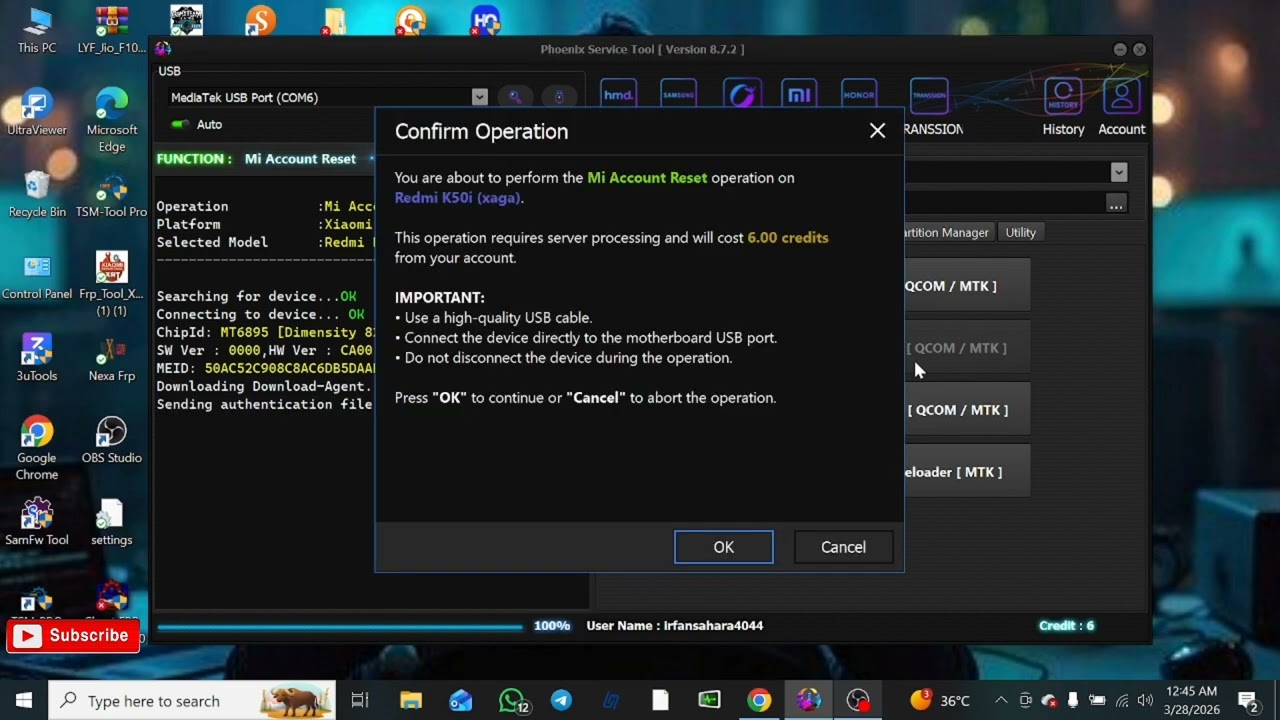Click the taskbar search box
Viewport: 1280px width, 720px height.
pos(192,700)
